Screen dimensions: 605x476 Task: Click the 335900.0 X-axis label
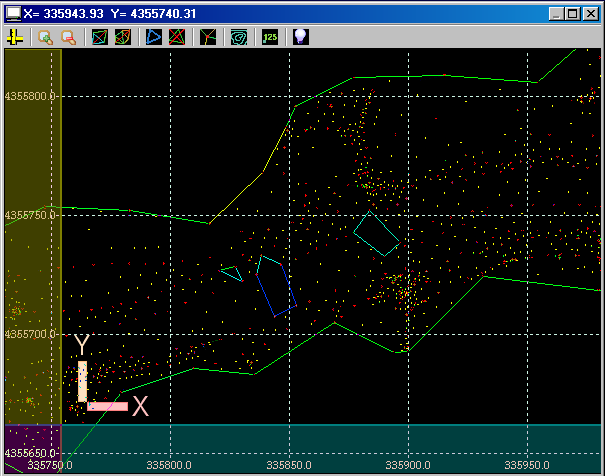[x=408, y=465]
